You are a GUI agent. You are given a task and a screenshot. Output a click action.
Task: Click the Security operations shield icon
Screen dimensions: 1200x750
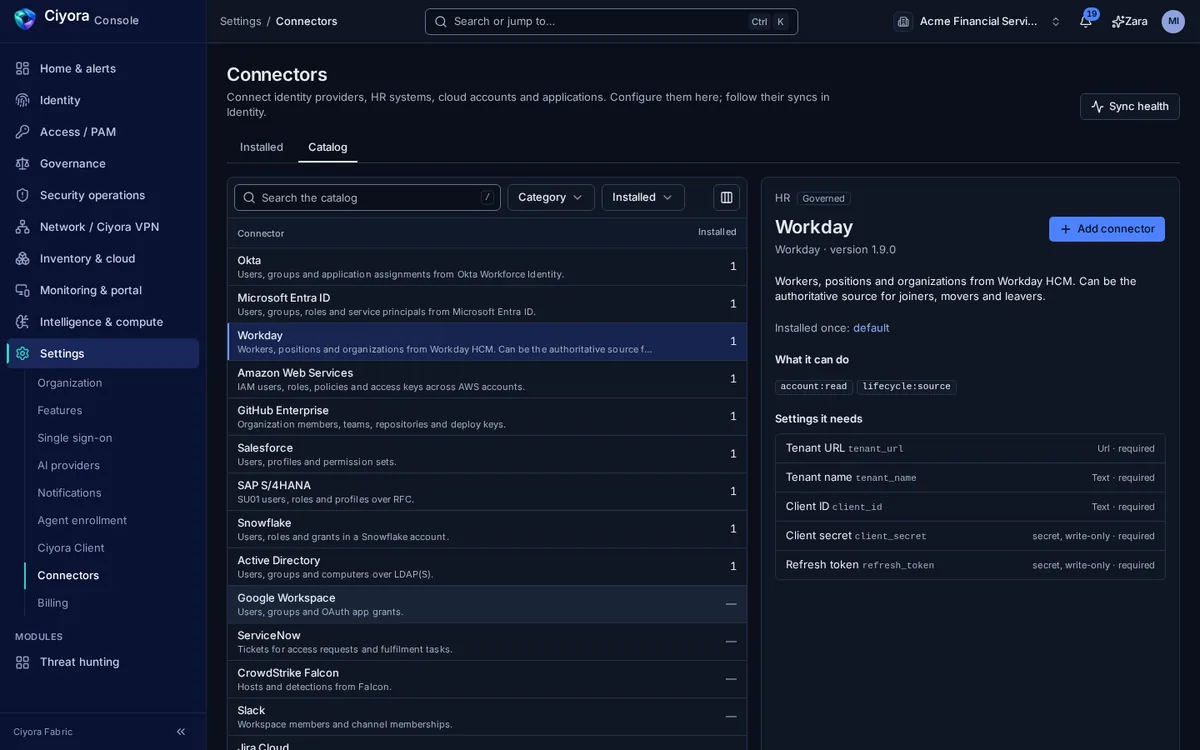(x=22, y=195)
